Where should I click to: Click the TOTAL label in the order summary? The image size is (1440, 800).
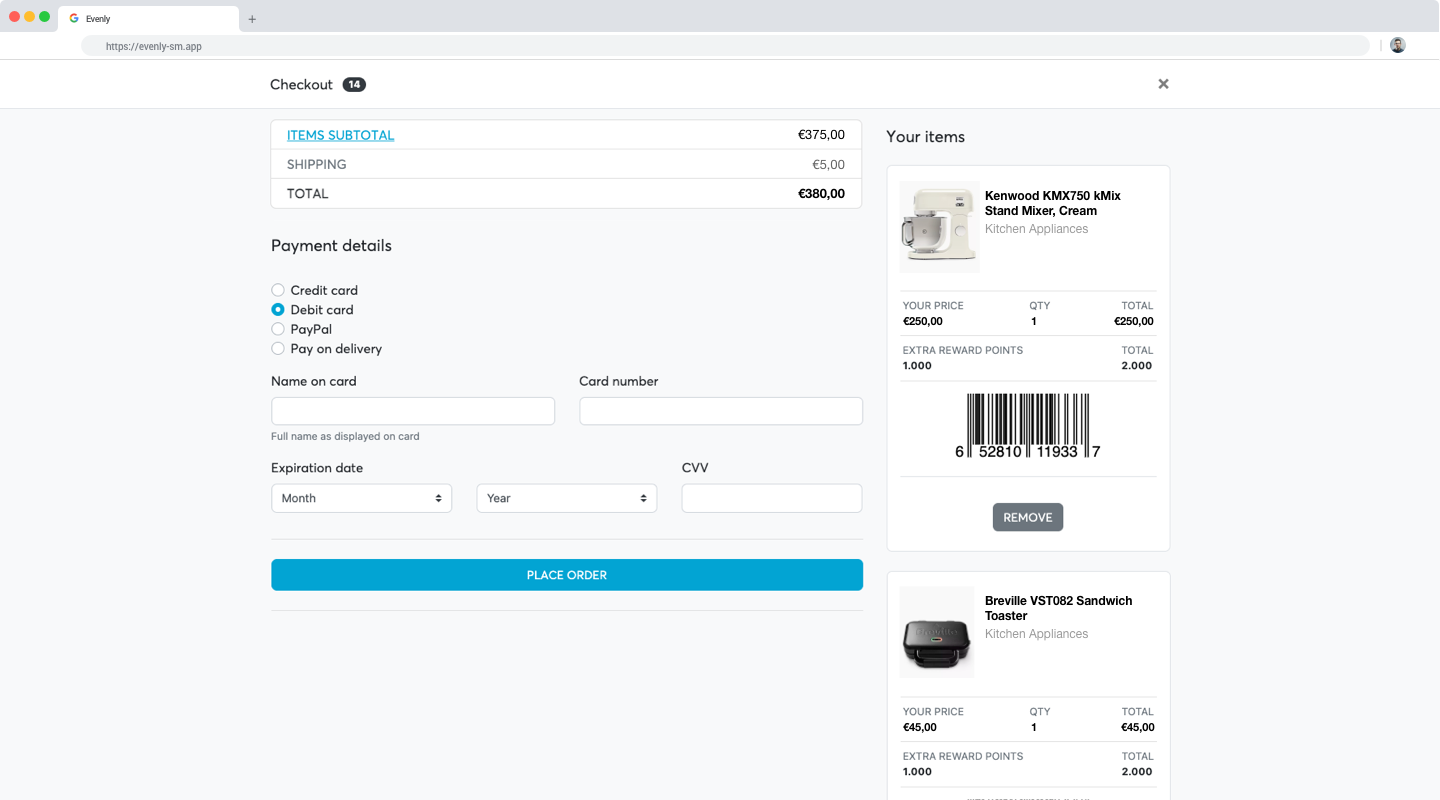[x=307, y=194]
